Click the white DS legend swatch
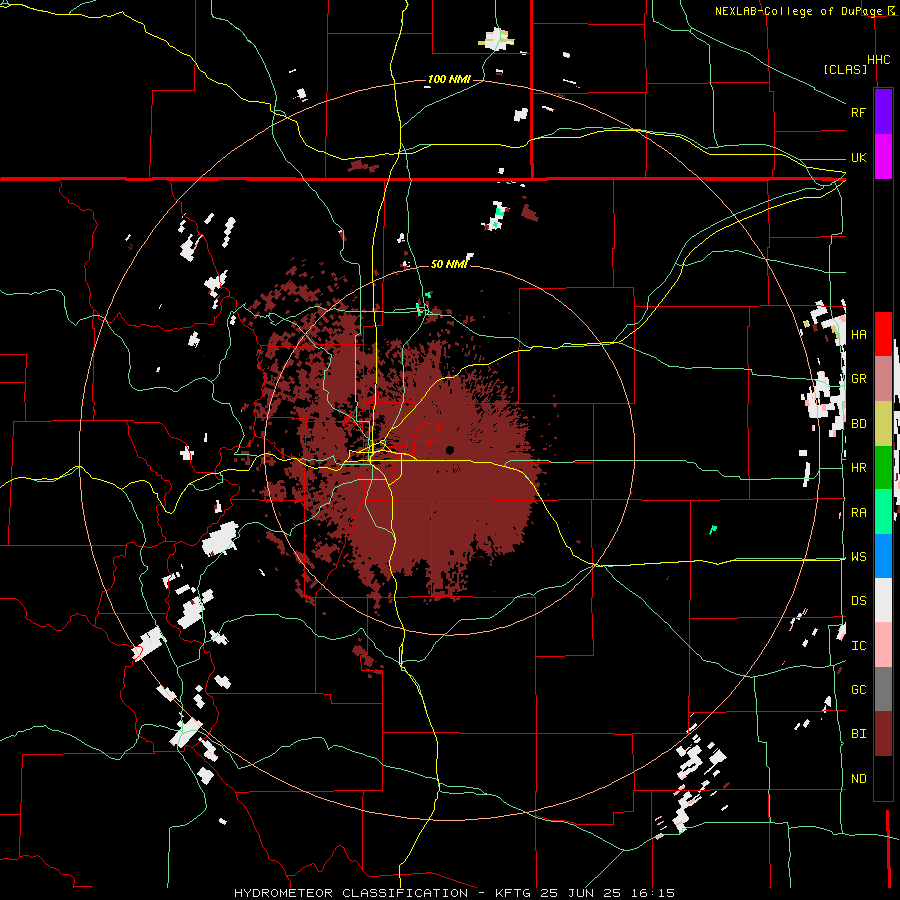 [x=883, y=600]
